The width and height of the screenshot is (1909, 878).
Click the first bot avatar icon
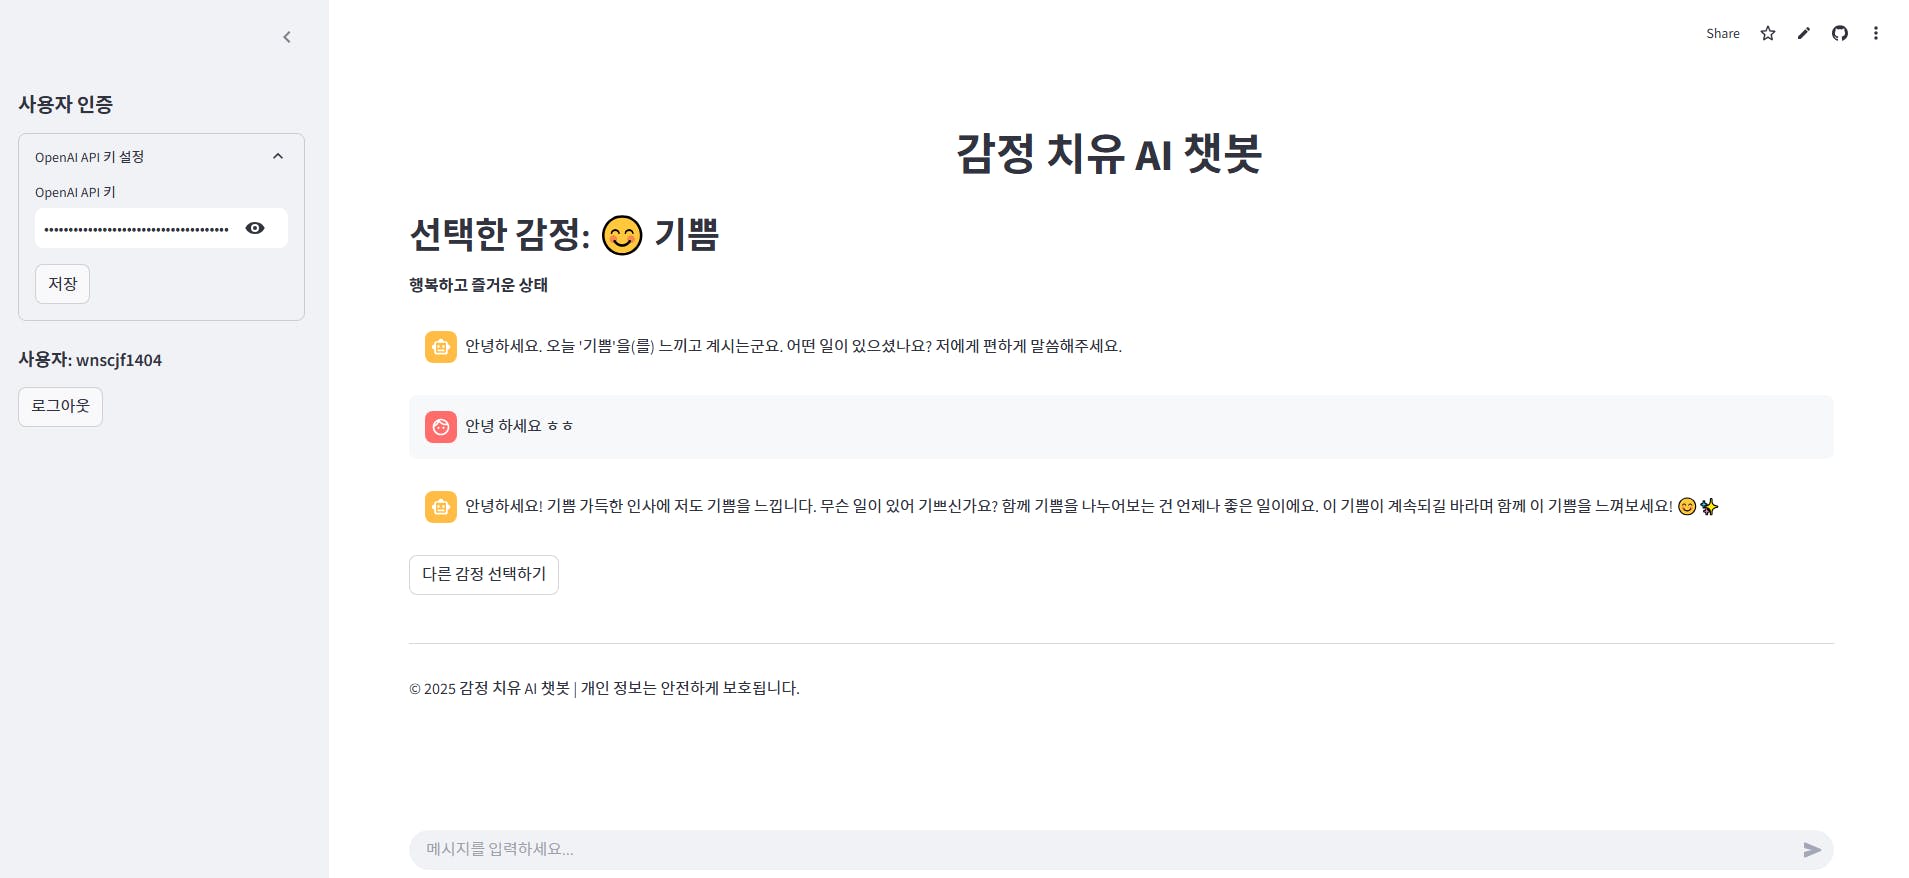tap(441, 347)
